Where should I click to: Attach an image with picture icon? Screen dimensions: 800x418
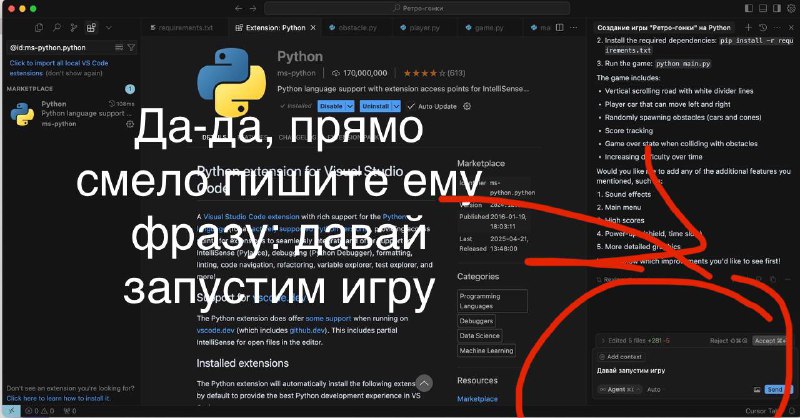tap(757, 389)
